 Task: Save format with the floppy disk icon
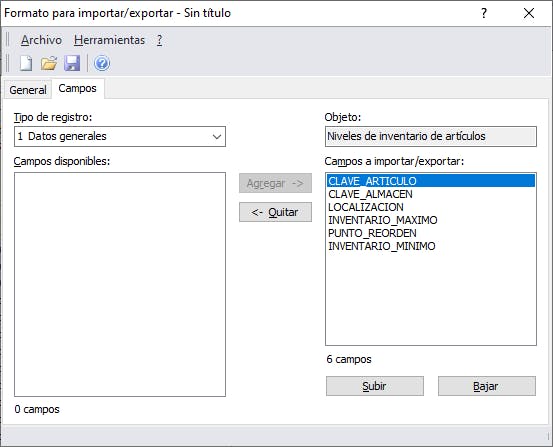[72, 64]
